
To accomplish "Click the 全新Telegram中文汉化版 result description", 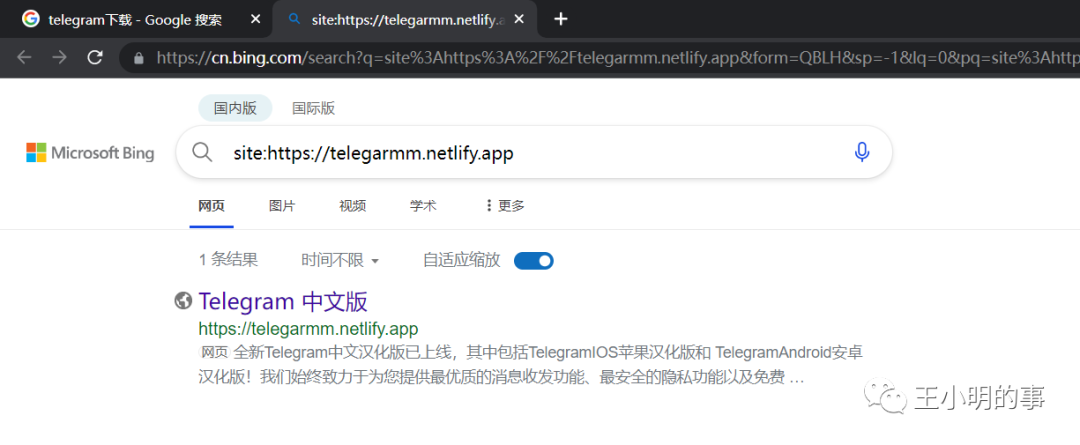I will point(530,365).
